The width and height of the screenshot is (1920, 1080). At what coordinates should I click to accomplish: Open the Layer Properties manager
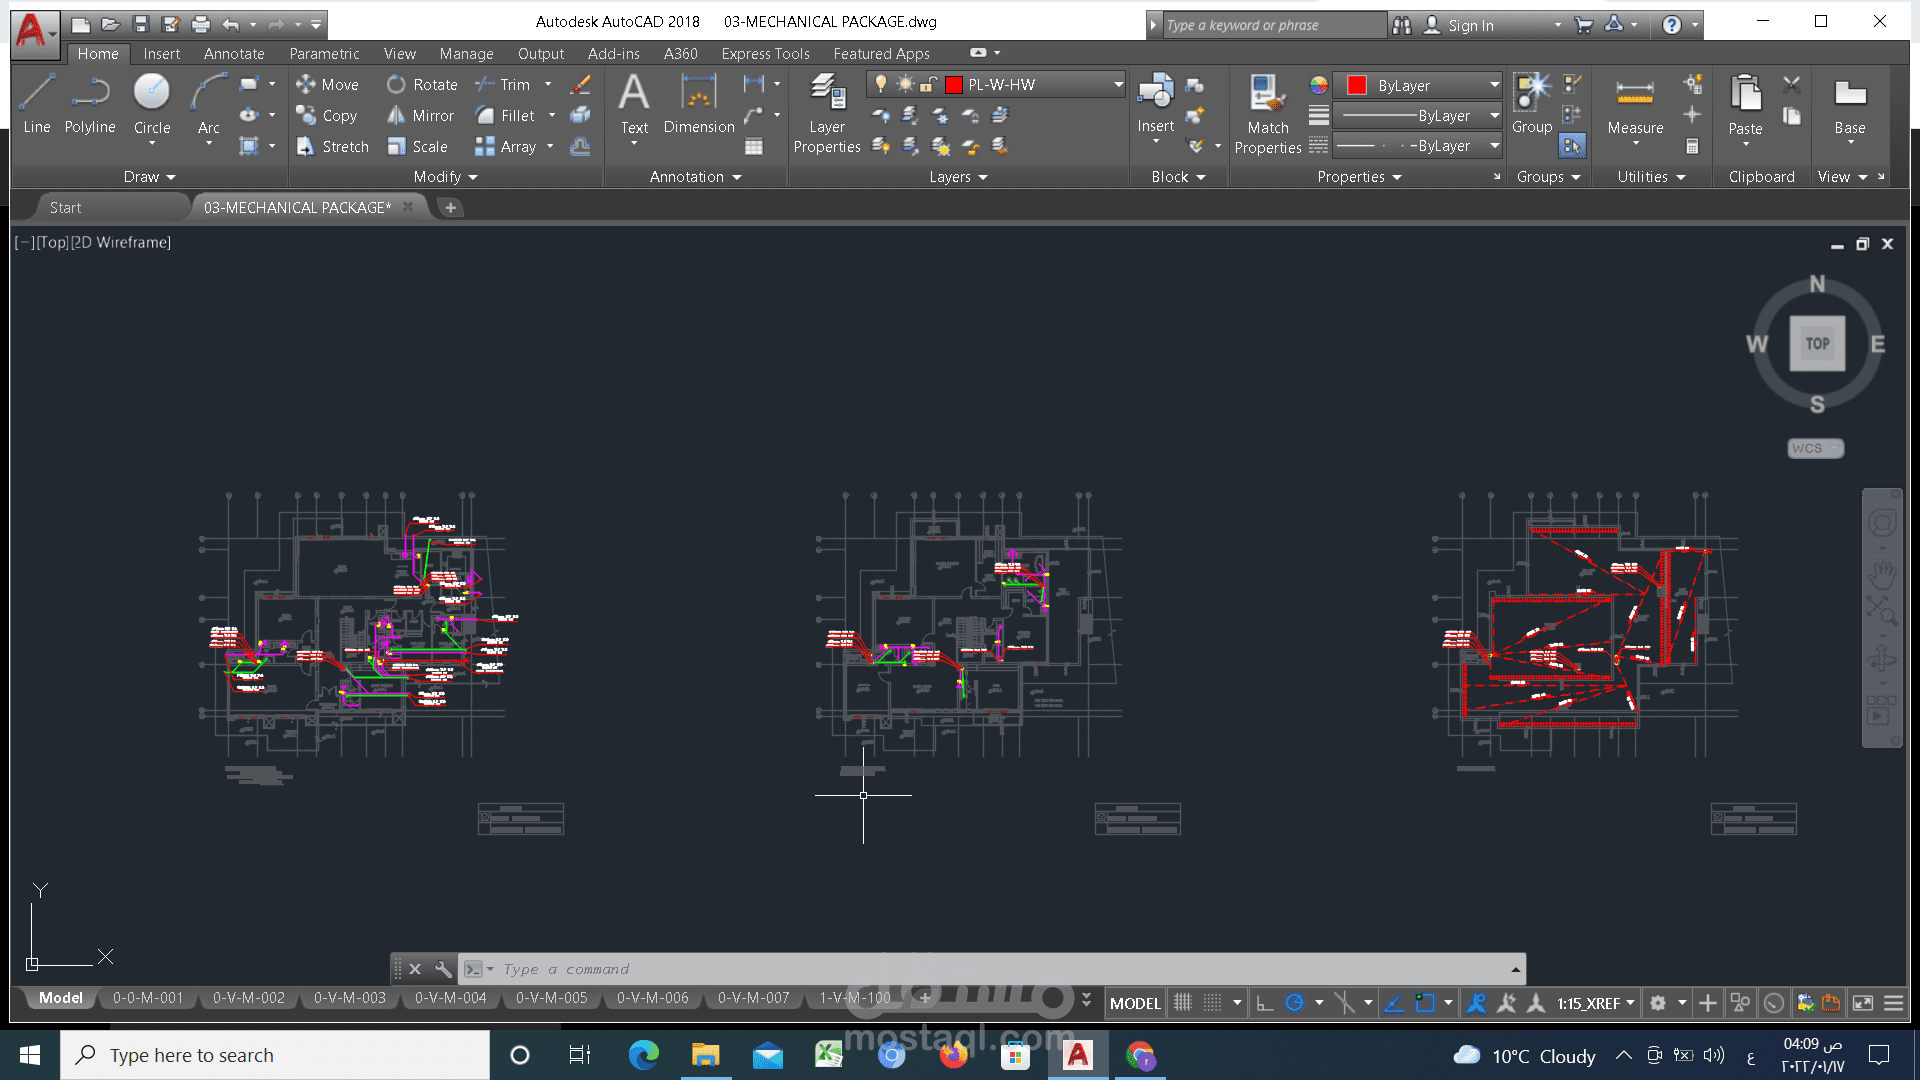click(x=827, y=113)
